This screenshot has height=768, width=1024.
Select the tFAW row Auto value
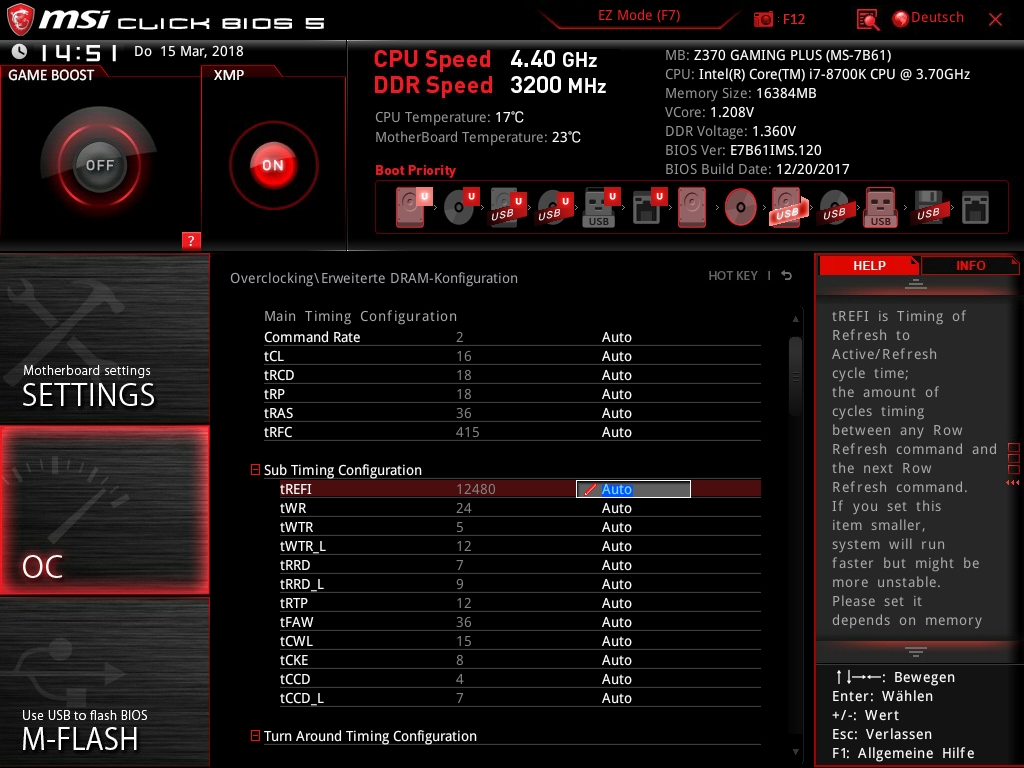click(x=616, y=622)
